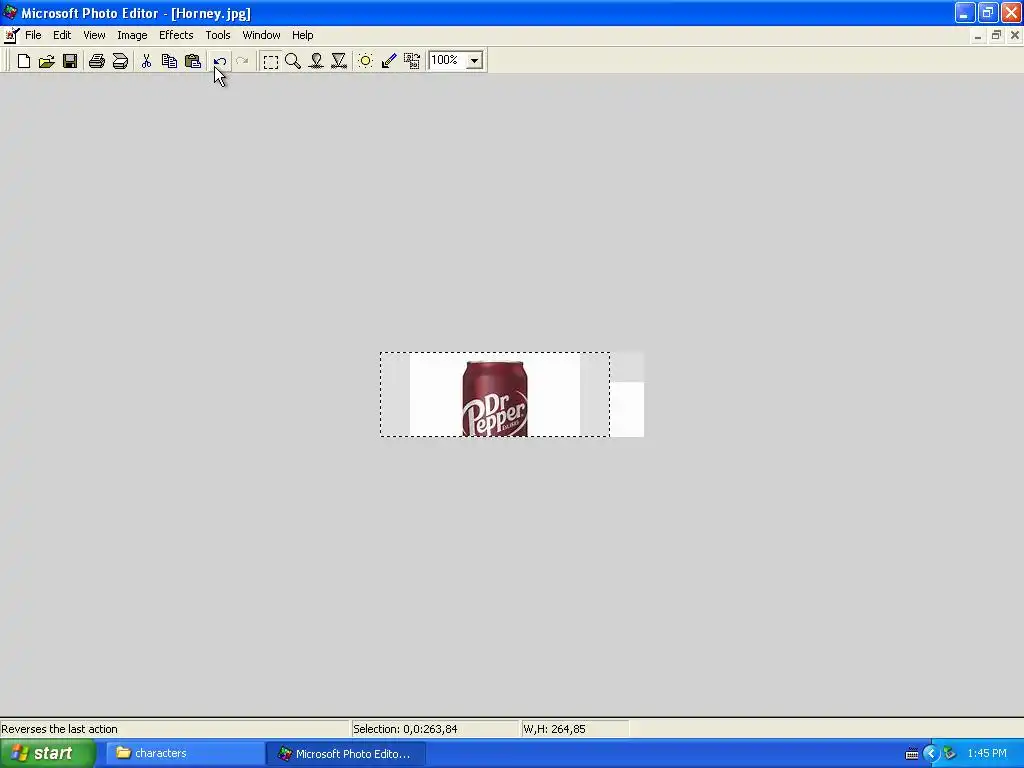1024x768 pixels.
Task: Cut the selection with scissors icon
Action: tap(146, 61)
